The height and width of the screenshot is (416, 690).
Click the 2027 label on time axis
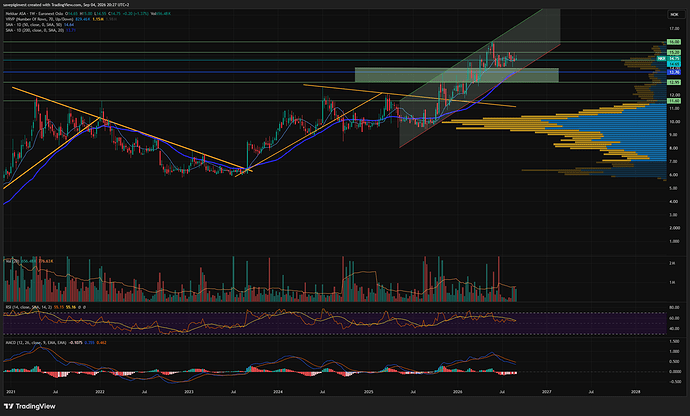[547, 391]
